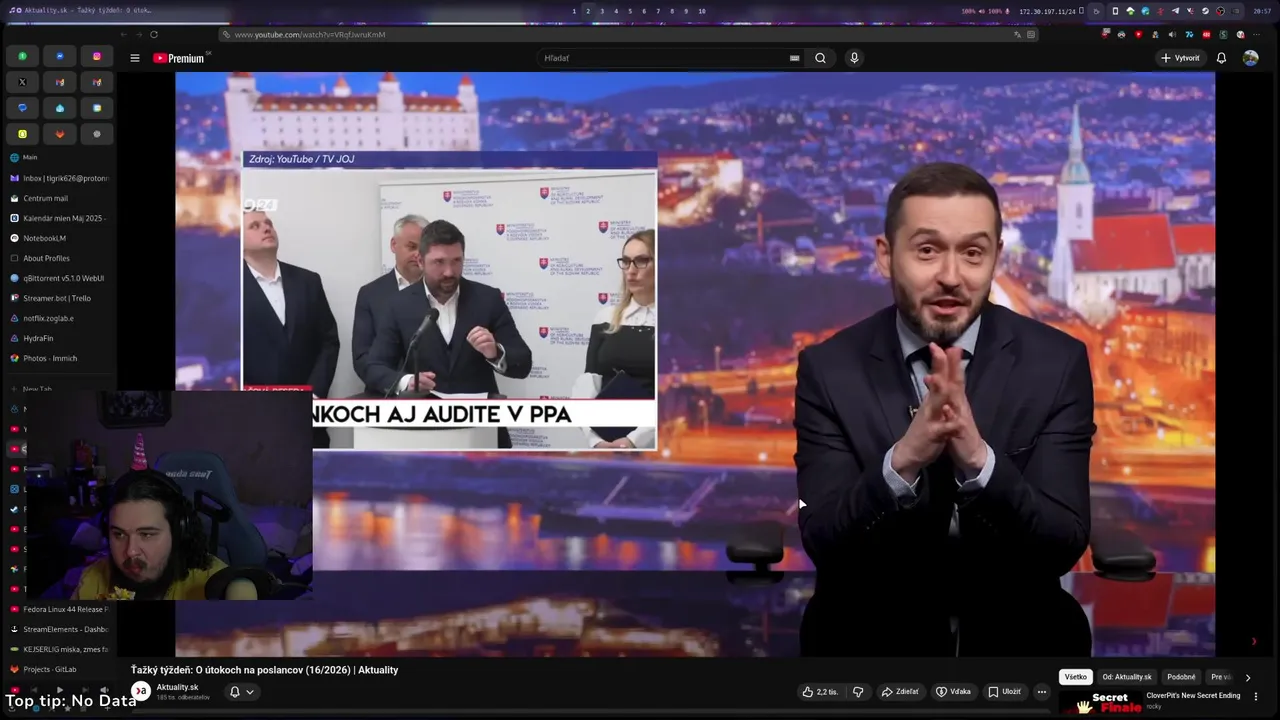Switch to qBittorrent v5.1.0 WebUI tab
The height and width of the screenshot is (720, 1280).
[58, 278]
